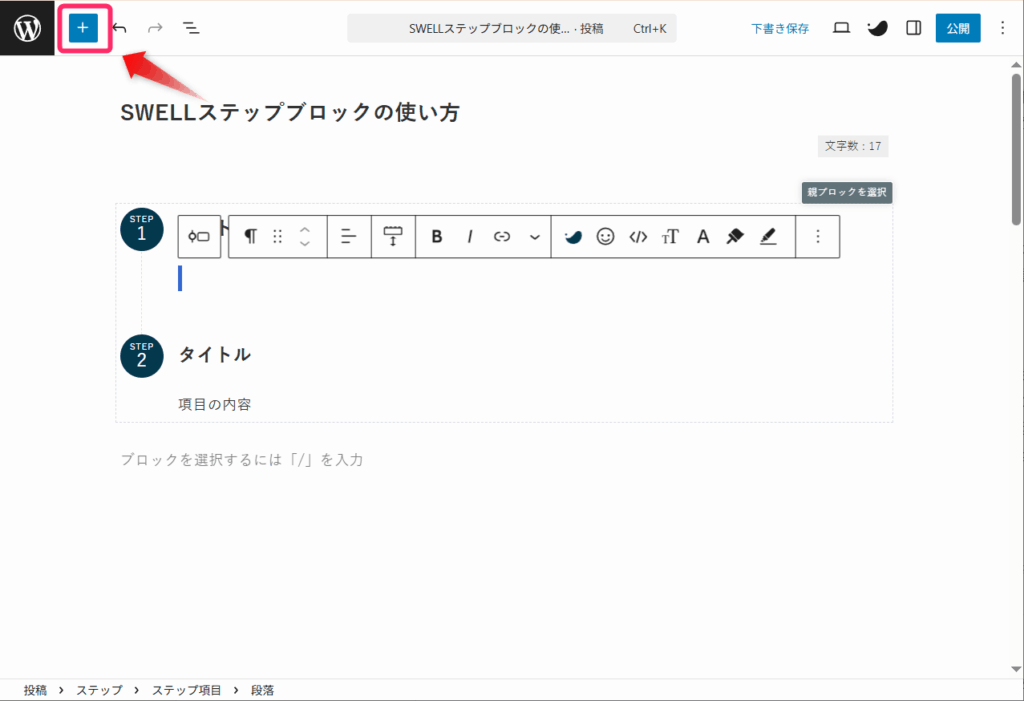Select the ステップ breadcrumb item

click(x=99, y=690)
